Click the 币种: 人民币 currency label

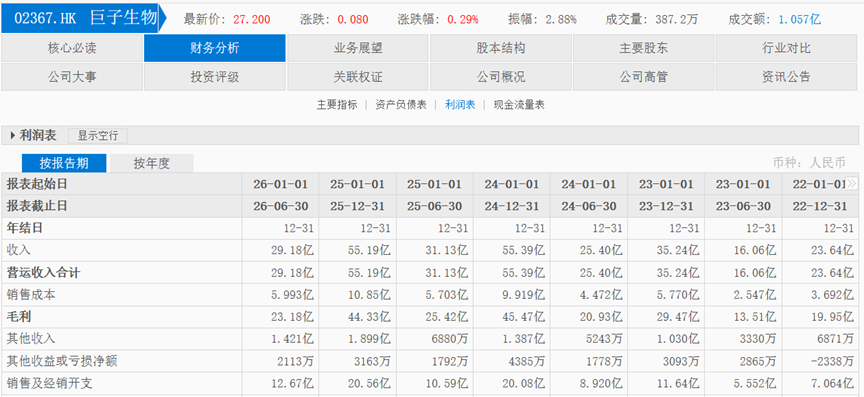[809, 163]
